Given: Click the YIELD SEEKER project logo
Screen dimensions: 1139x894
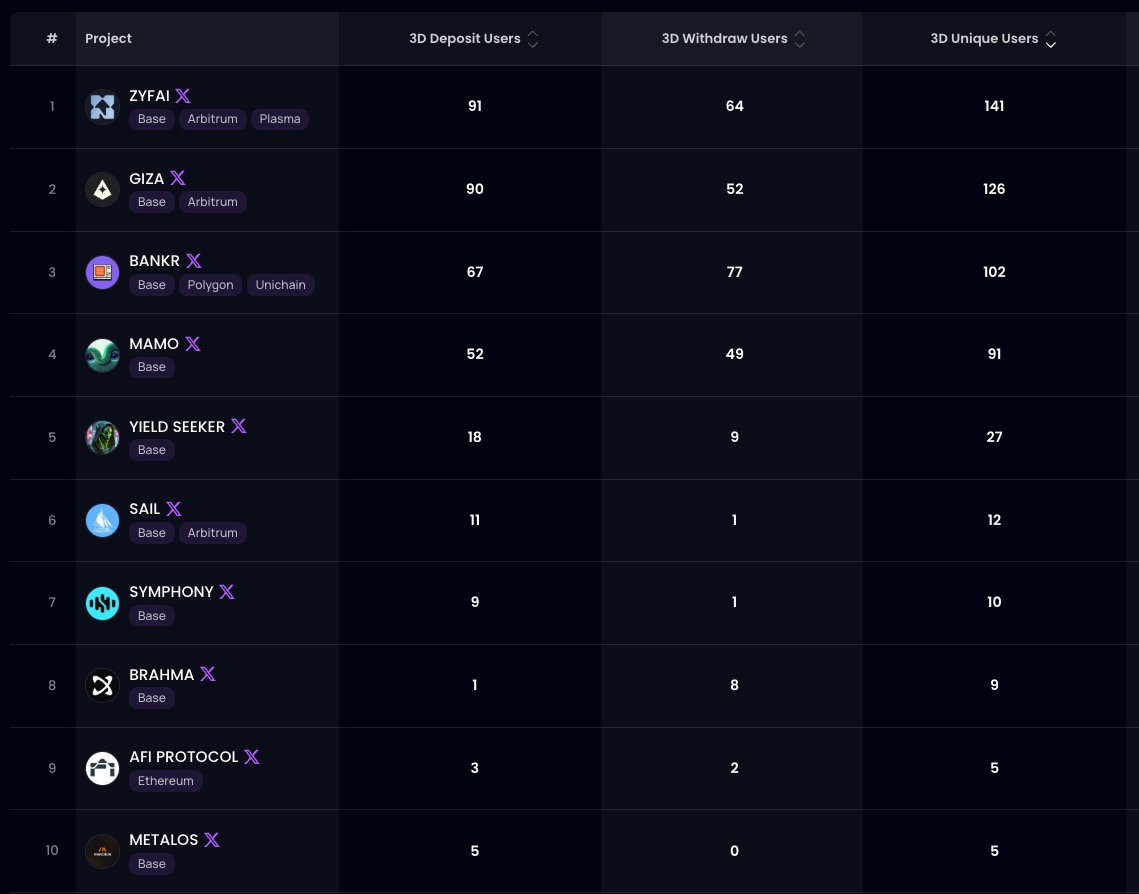Looking at the screenshot, I should coord(102,438).
